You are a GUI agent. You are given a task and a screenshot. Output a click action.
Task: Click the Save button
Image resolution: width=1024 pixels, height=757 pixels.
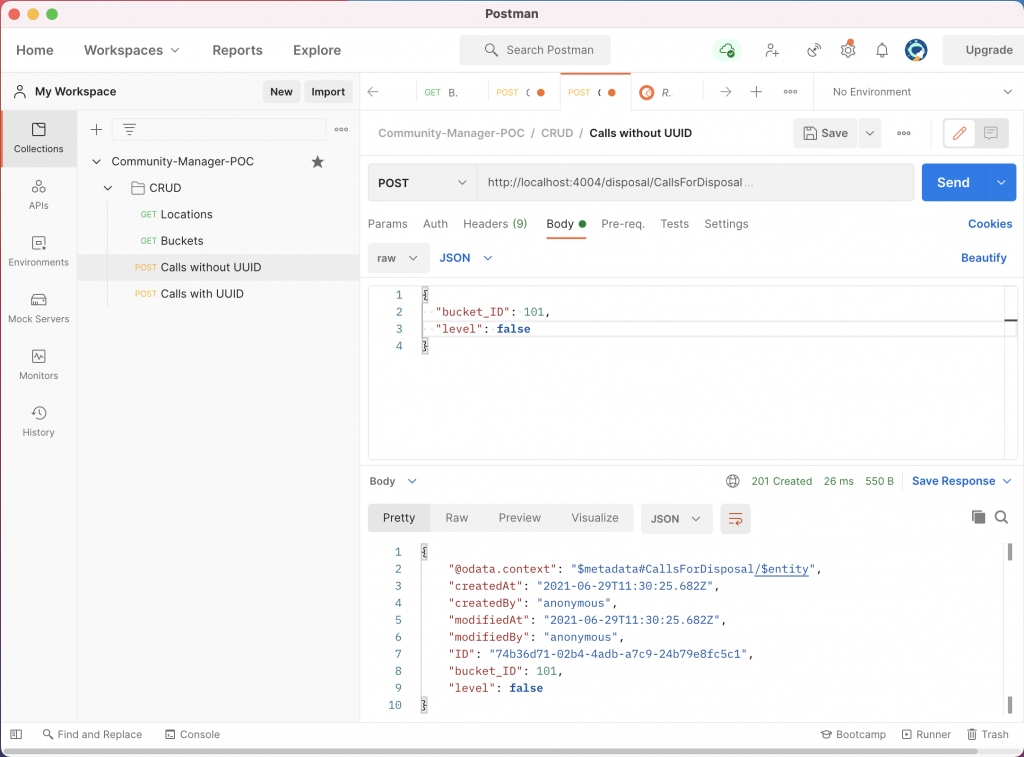825,133
